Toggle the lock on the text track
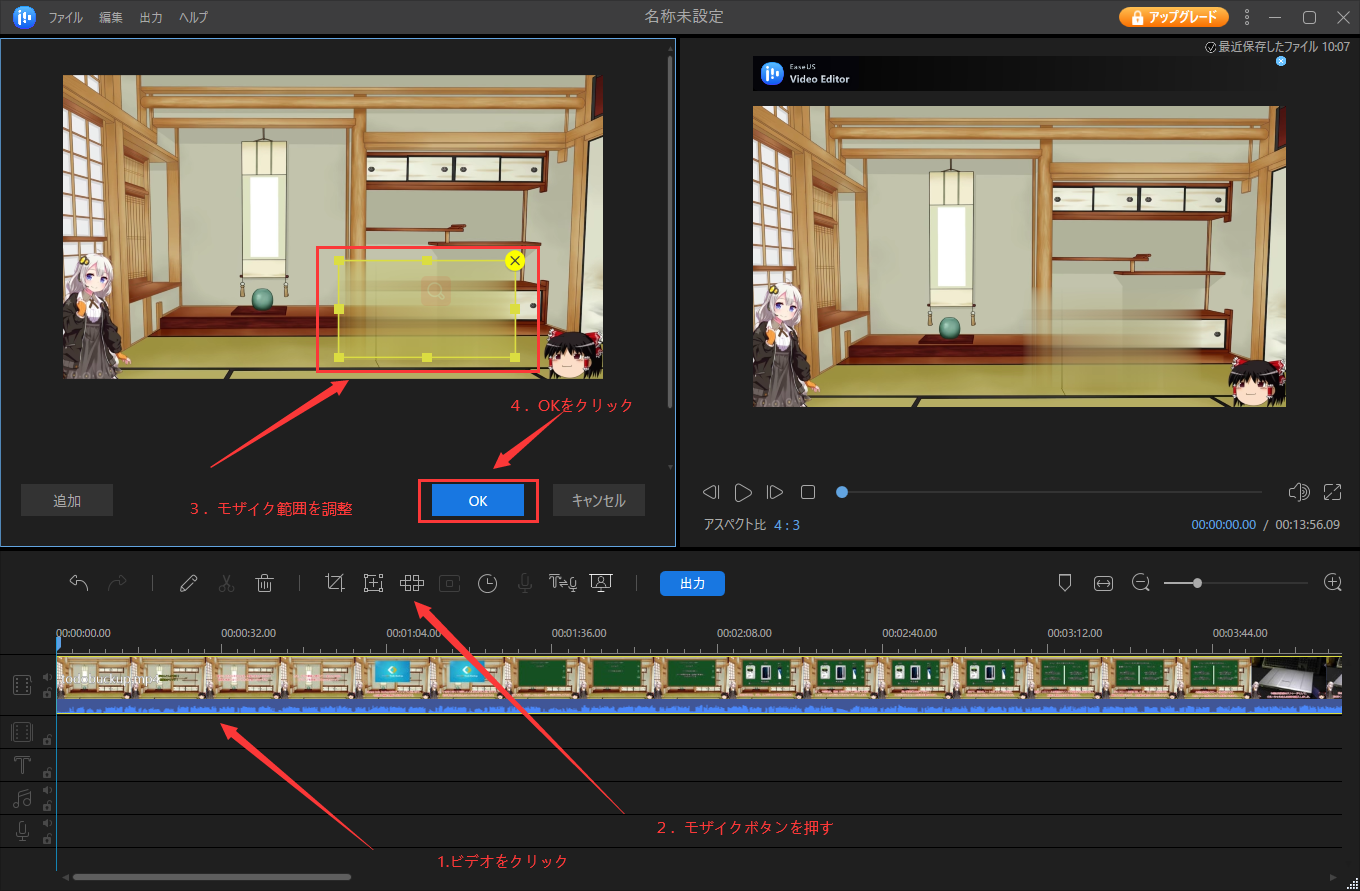Viewport: 1360px width, 891px height. coord(47,773)
